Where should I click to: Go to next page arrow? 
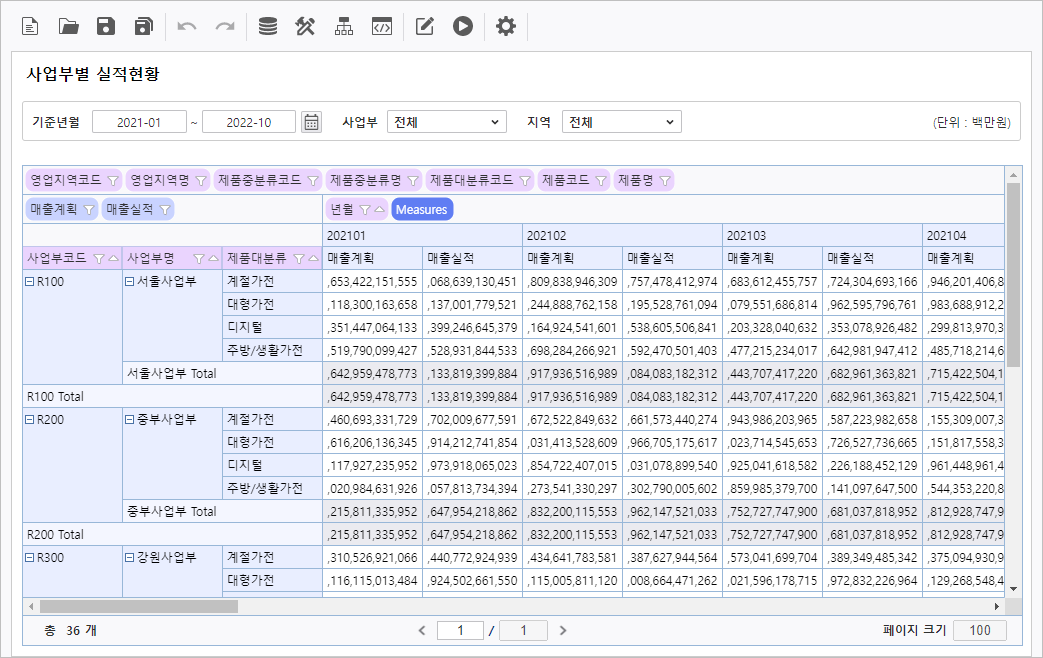[563, 630]
